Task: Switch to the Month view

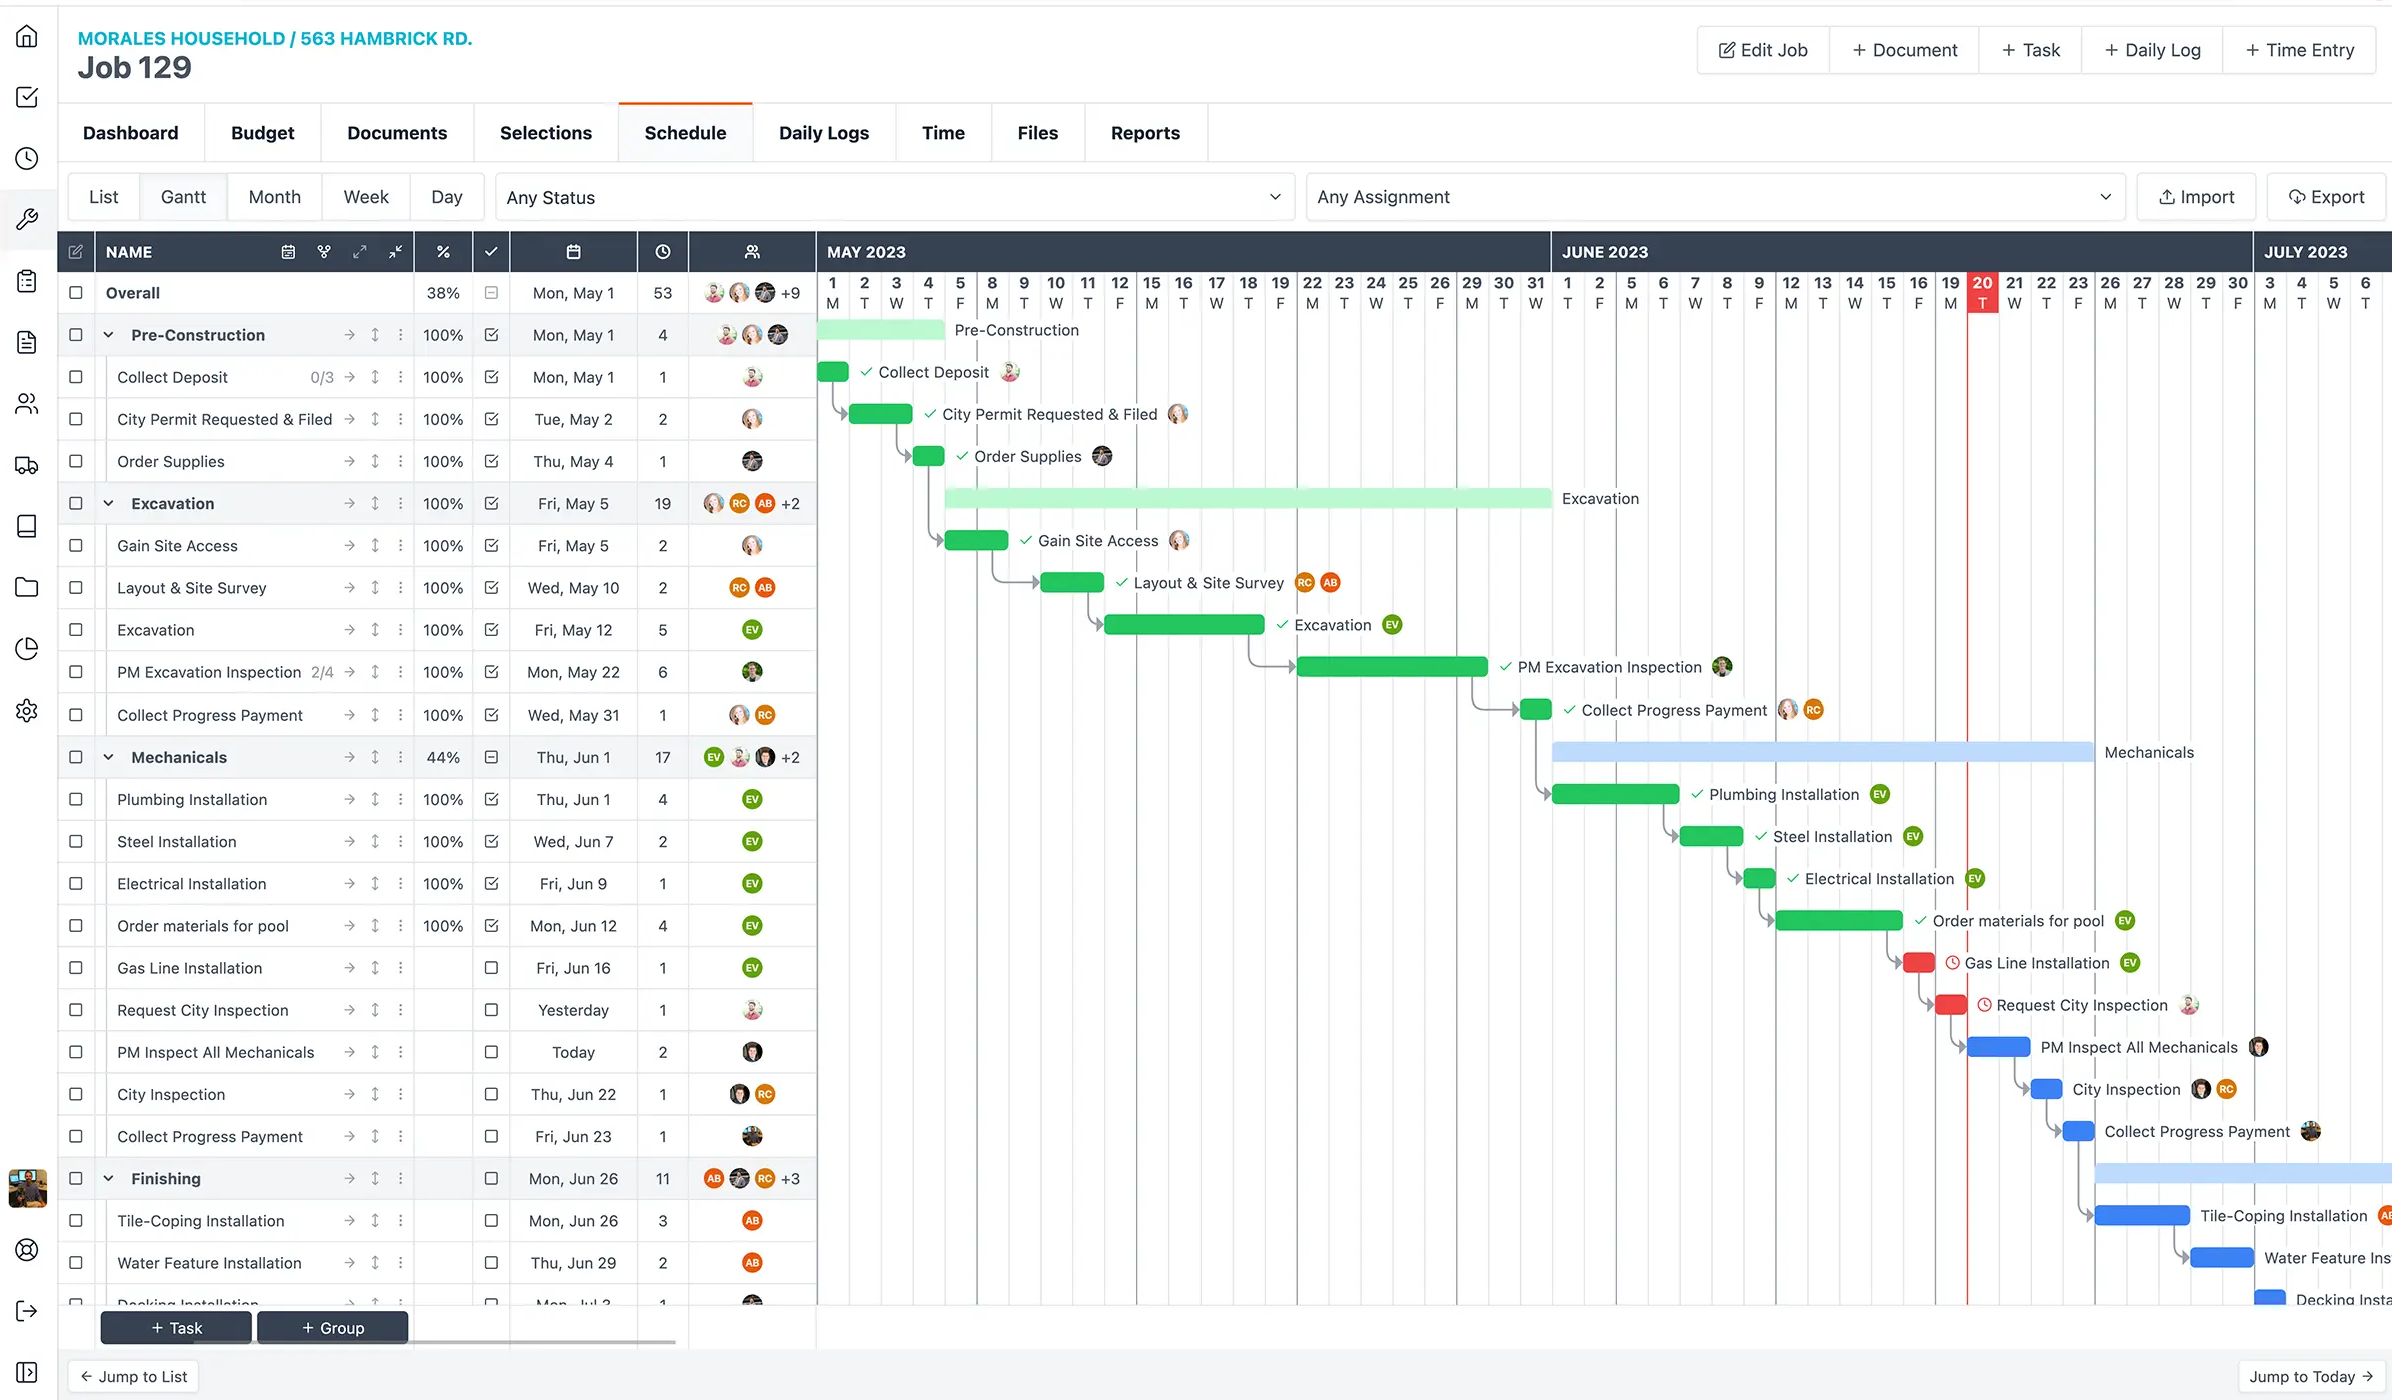Action: [x=275, y=197]
